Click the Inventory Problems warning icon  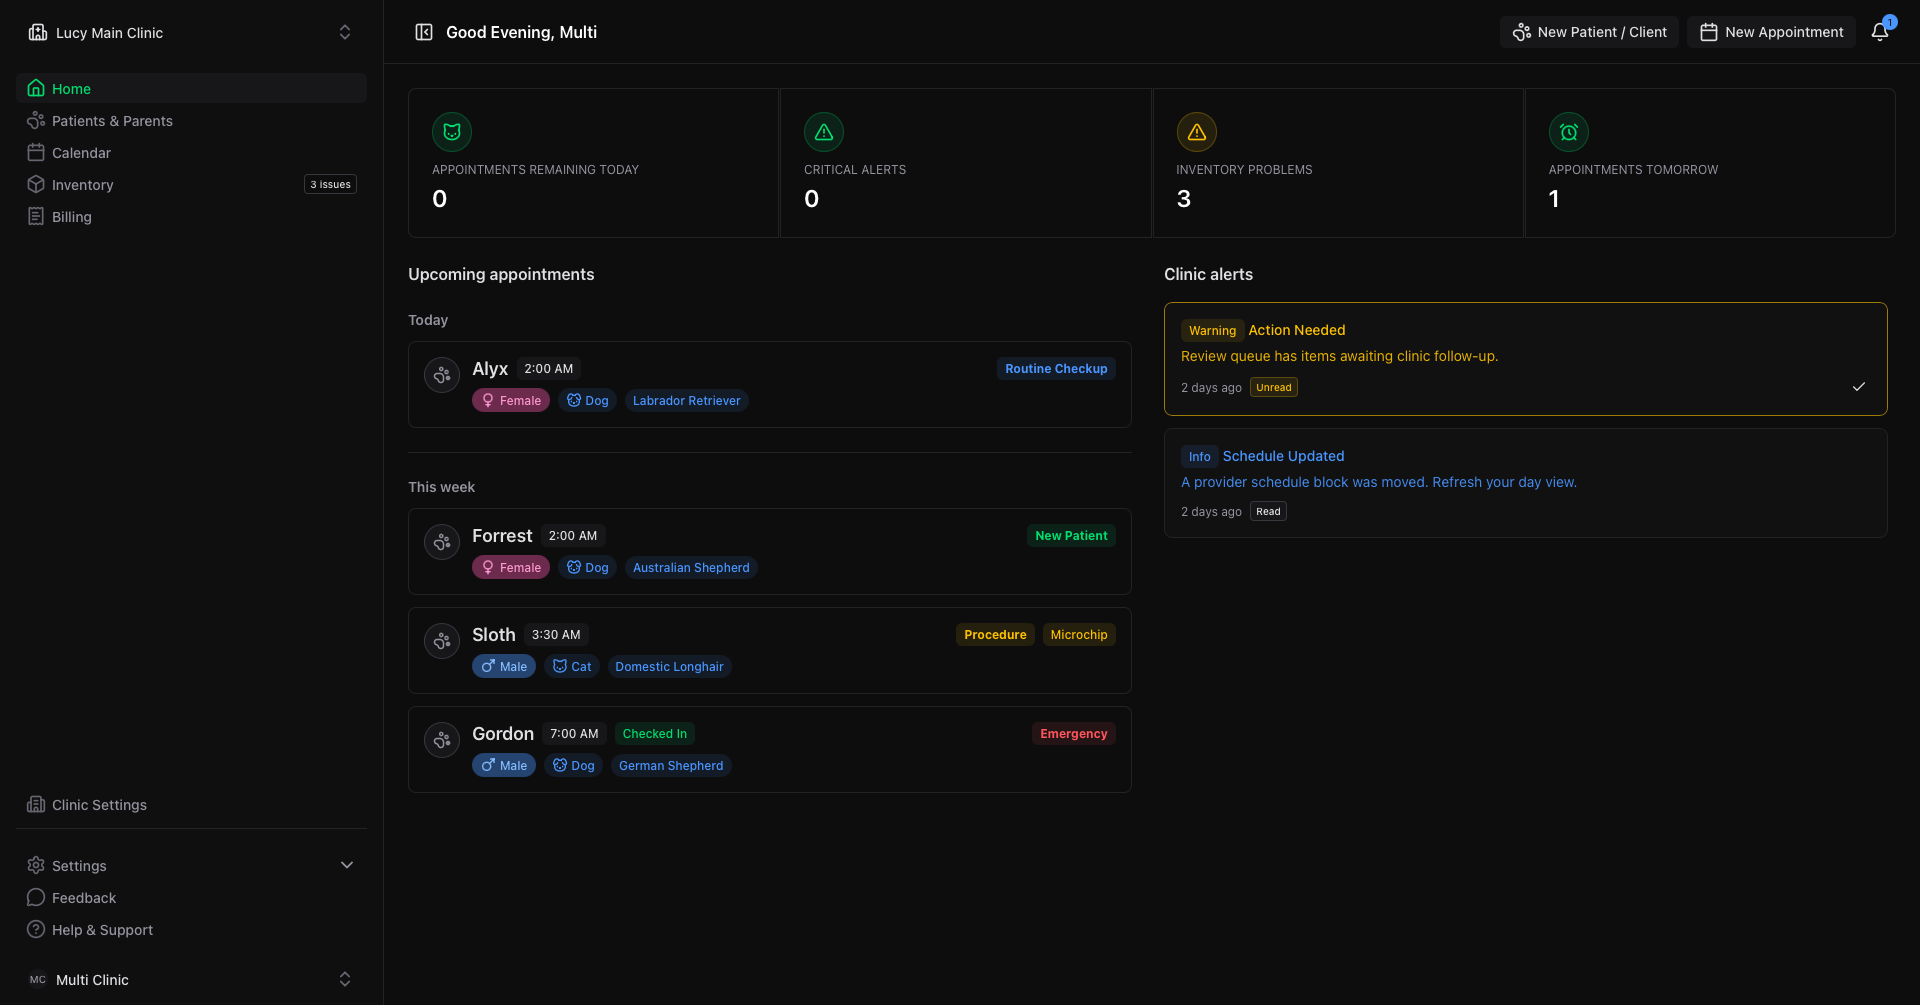tap(1196, 132)
